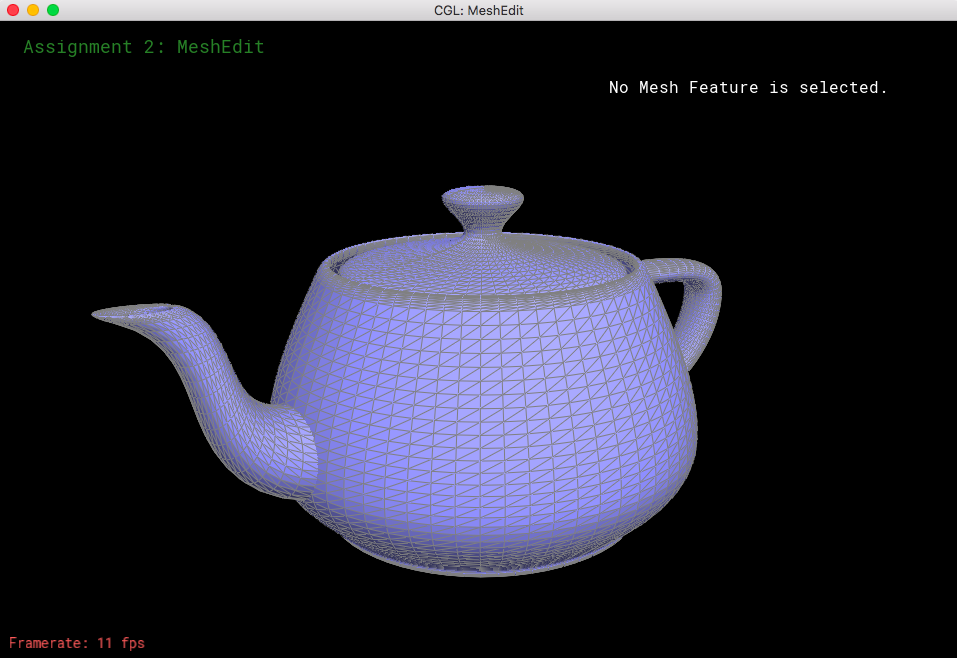The height and width of the screenshot is (658, 957).
Task: Click the red close window button
Action: 13,10
